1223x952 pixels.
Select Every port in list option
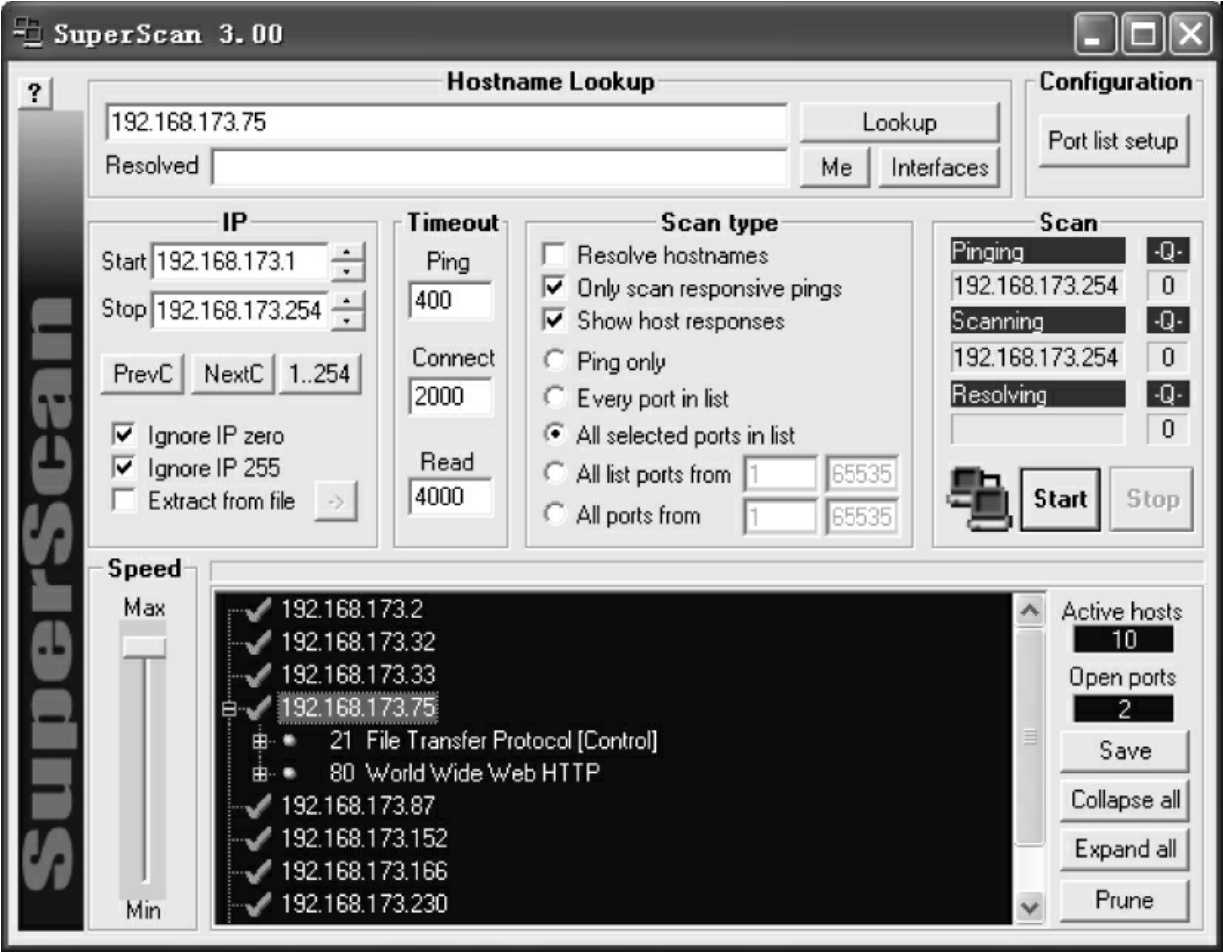[x=553, y=398]
